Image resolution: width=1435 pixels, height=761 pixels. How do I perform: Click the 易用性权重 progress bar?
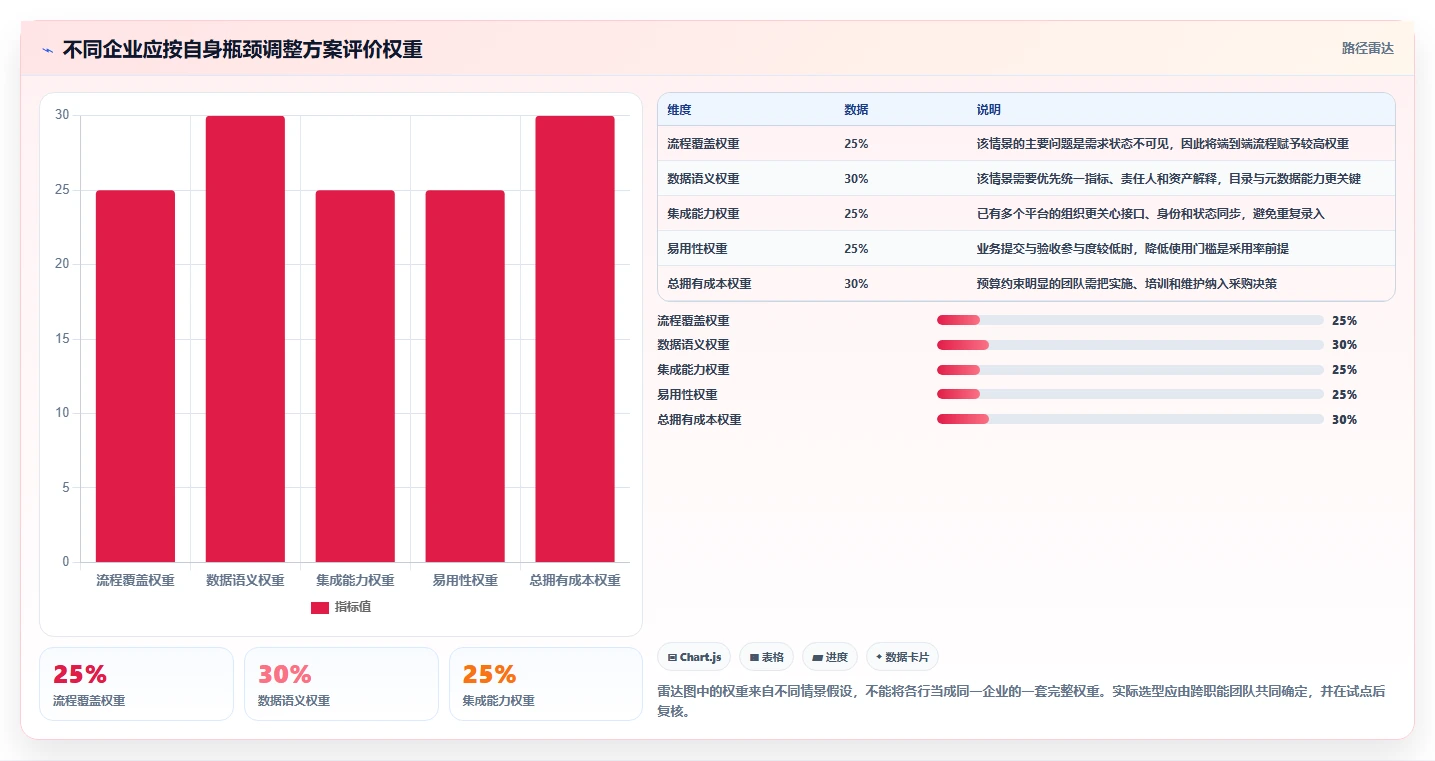pos(1130,395)
